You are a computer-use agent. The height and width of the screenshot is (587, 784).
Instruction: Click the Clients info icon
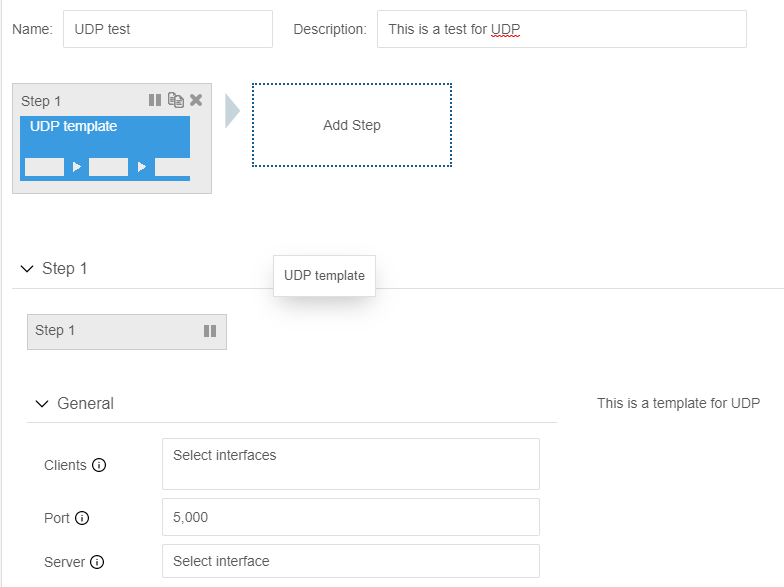pyautogui.click(x=99, y=465)
